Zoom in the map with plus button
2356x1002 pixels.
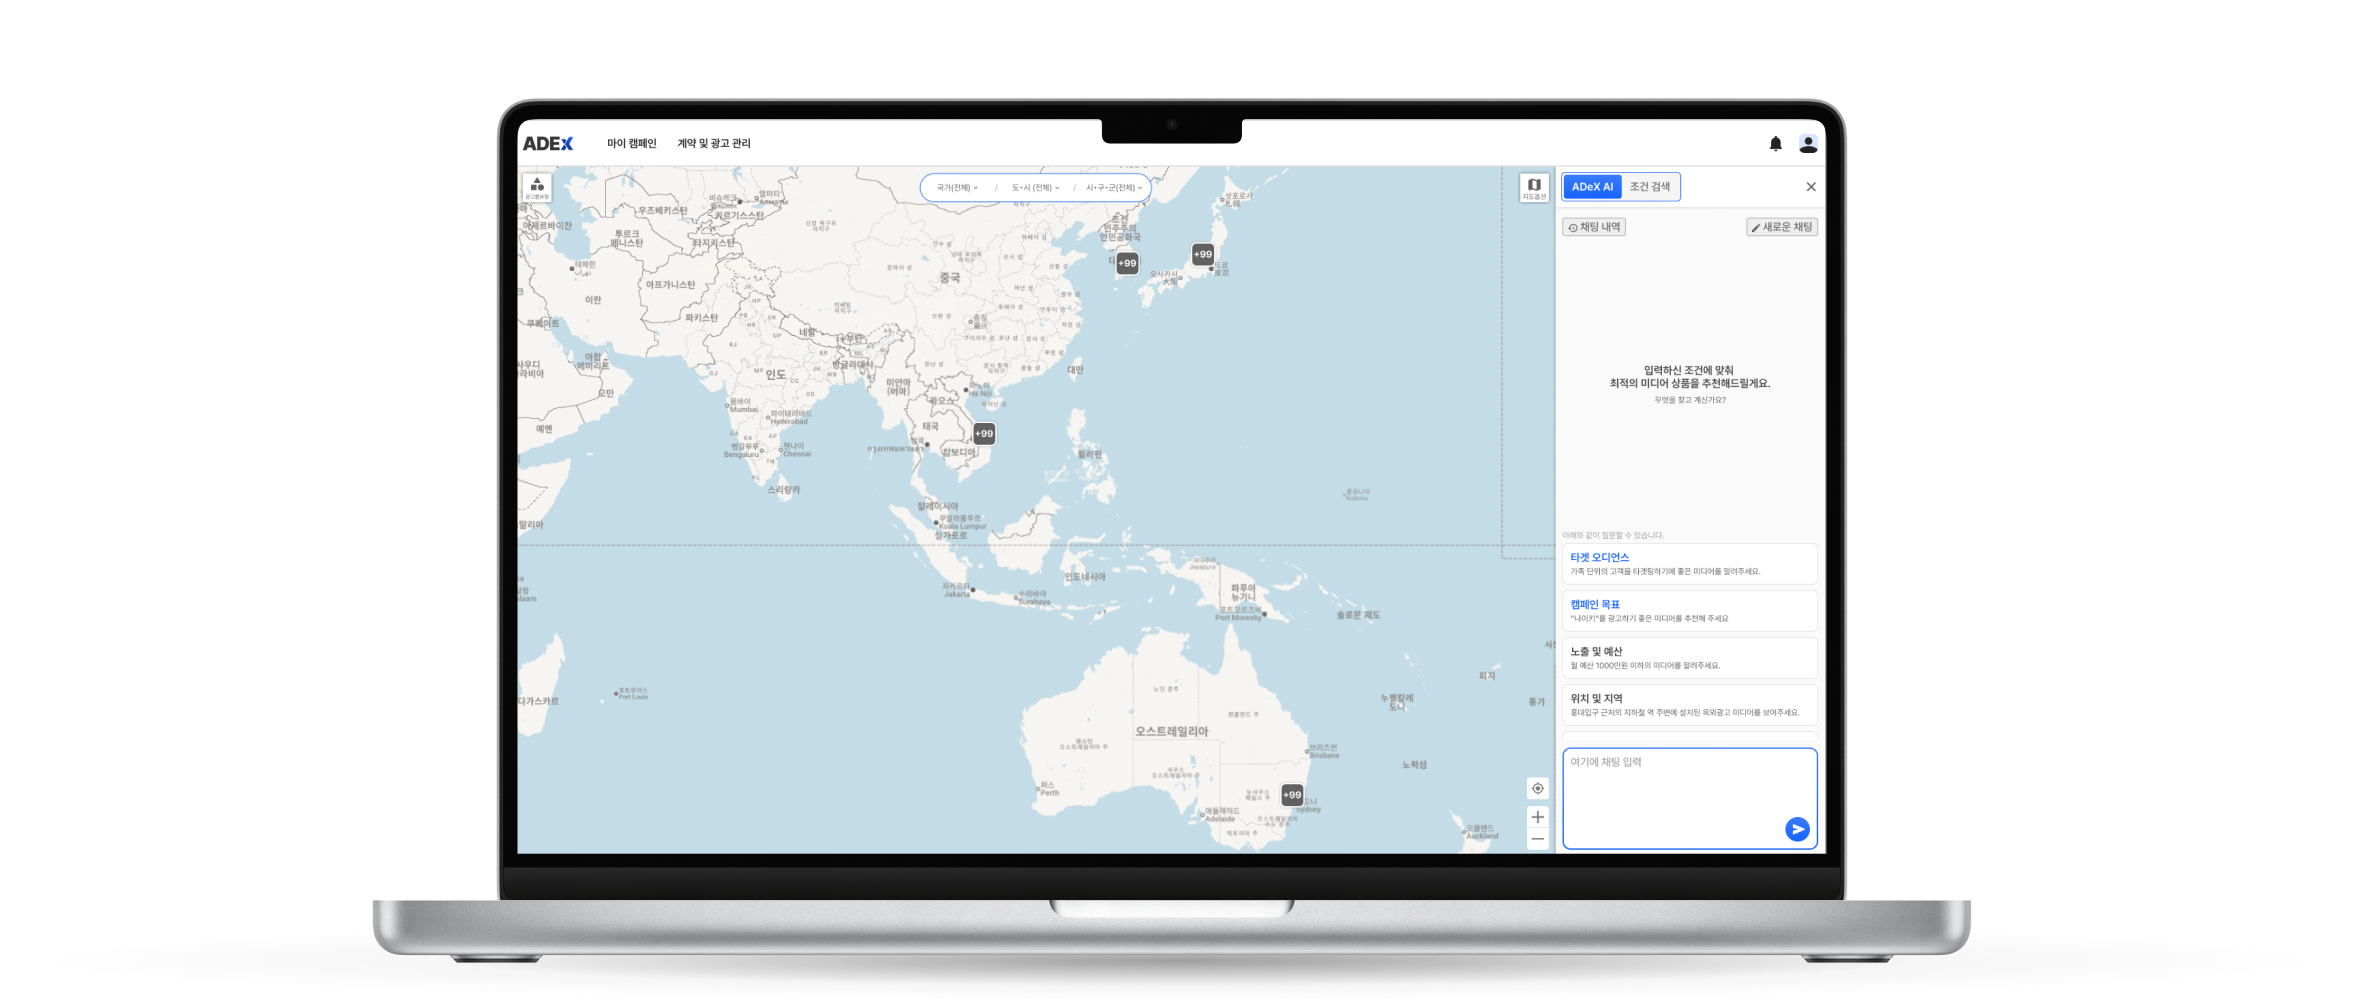point(1537,817)
